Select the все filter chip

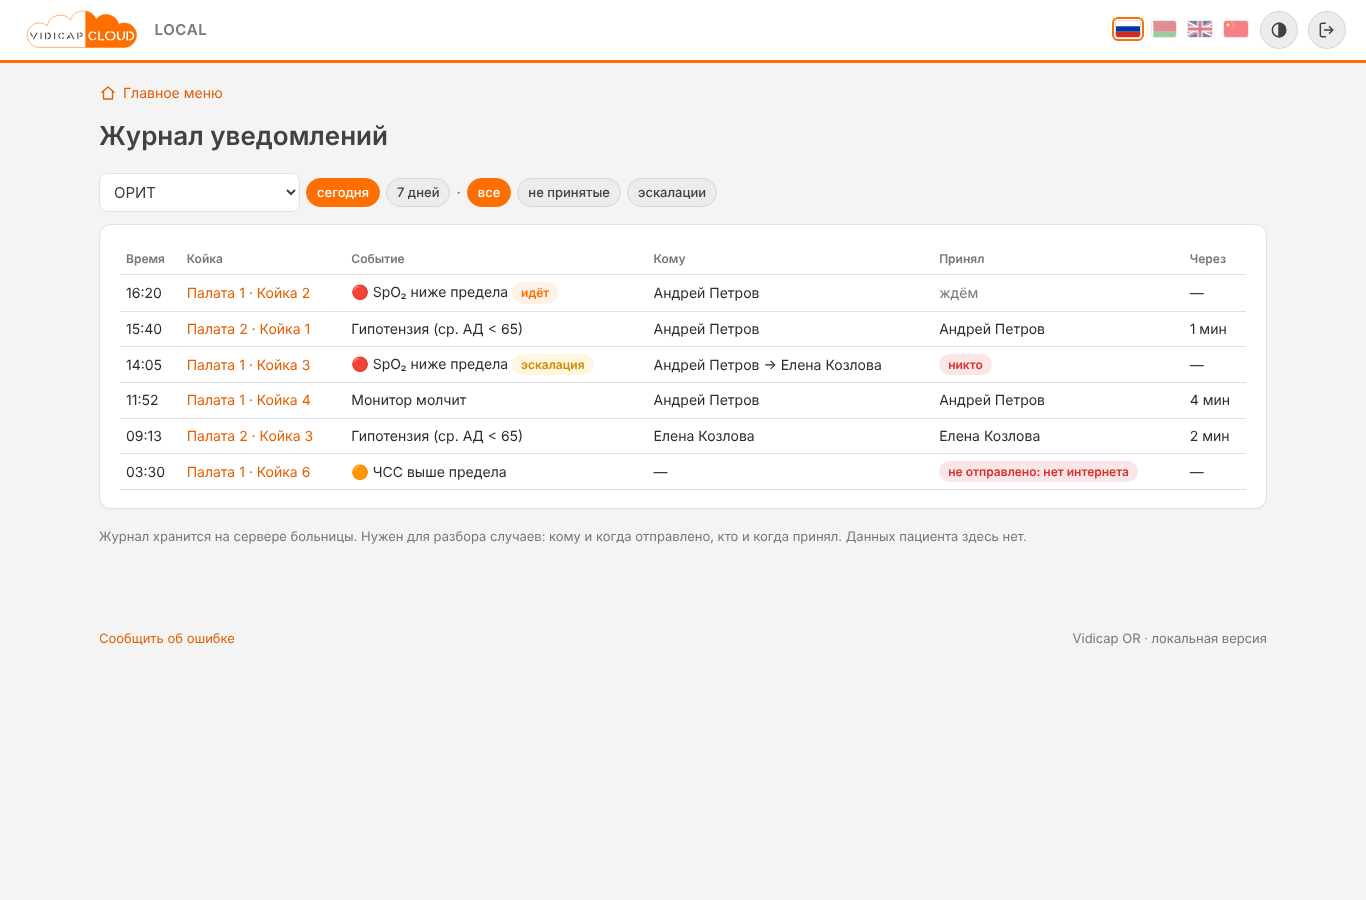[x=489, y=193]
